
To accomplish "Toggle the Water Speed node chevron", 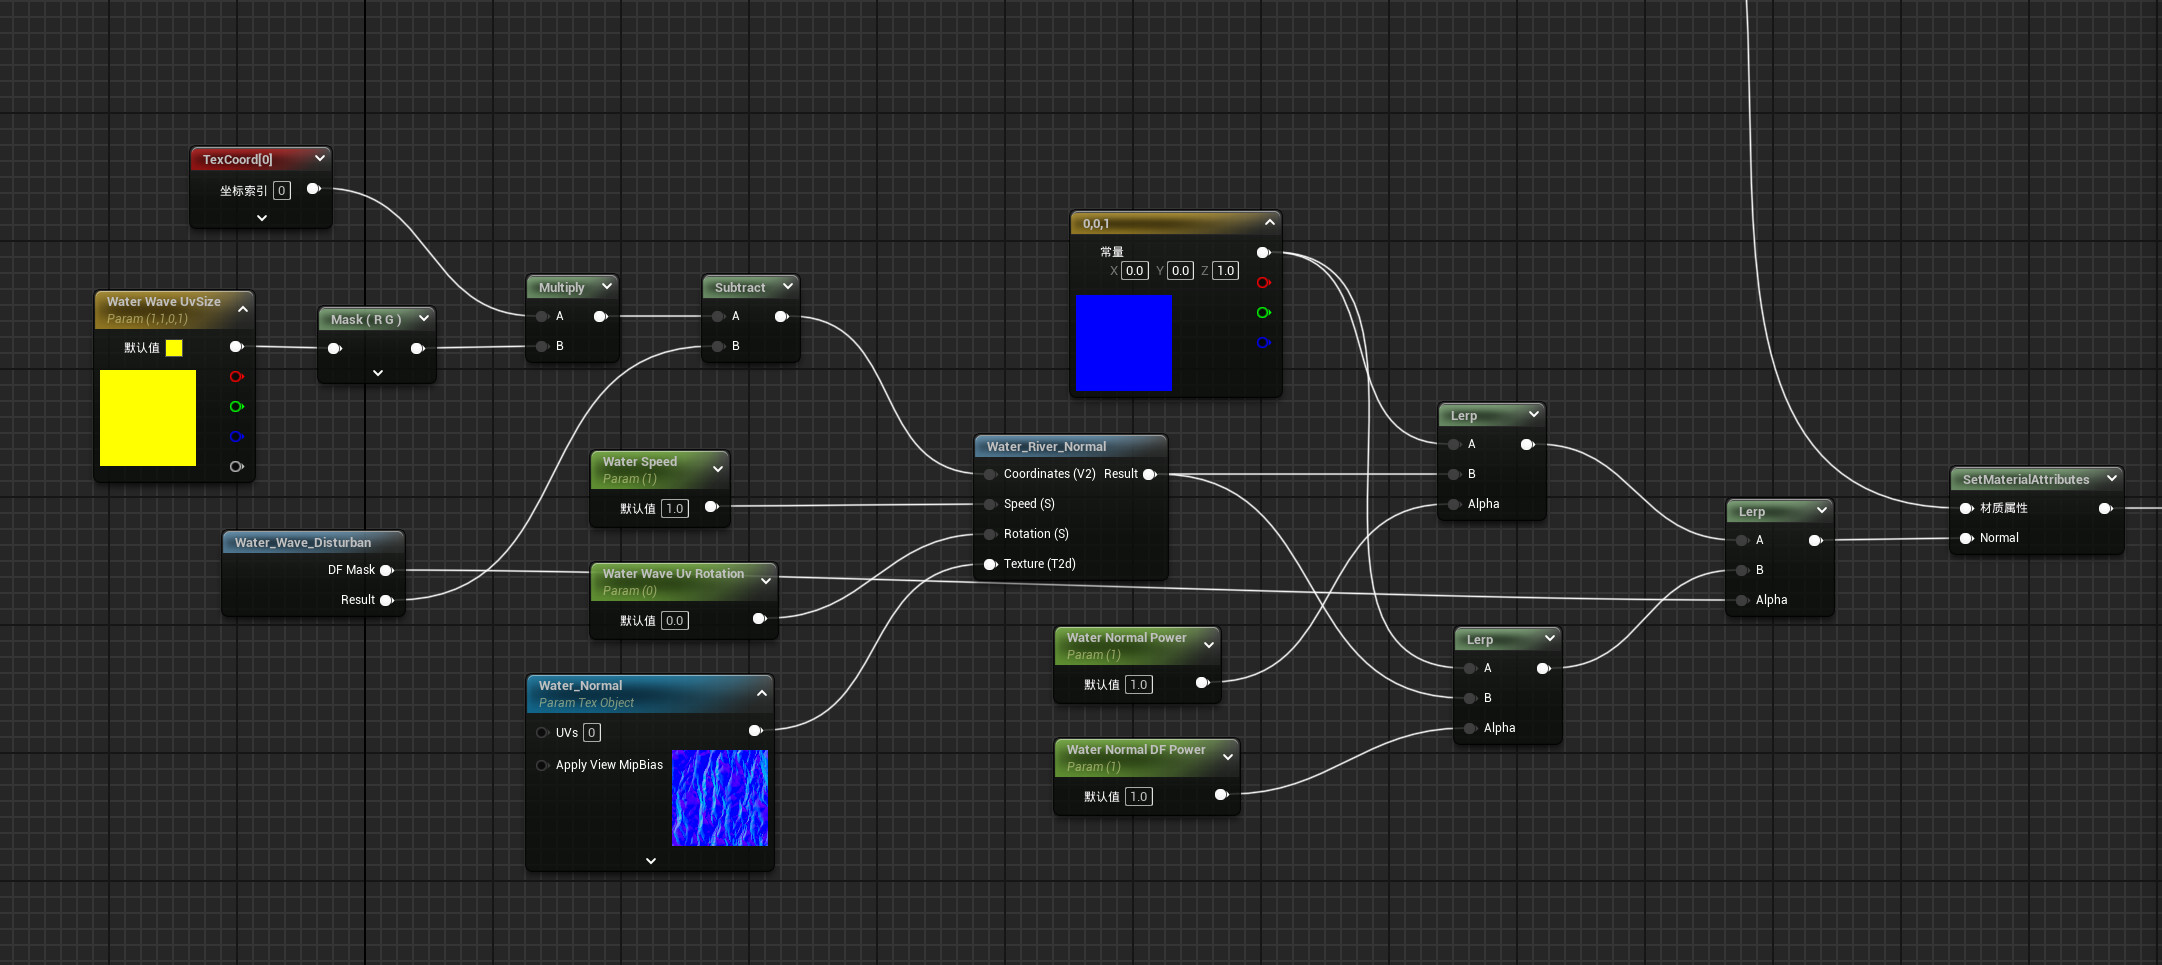I will [x=718, y=468].
